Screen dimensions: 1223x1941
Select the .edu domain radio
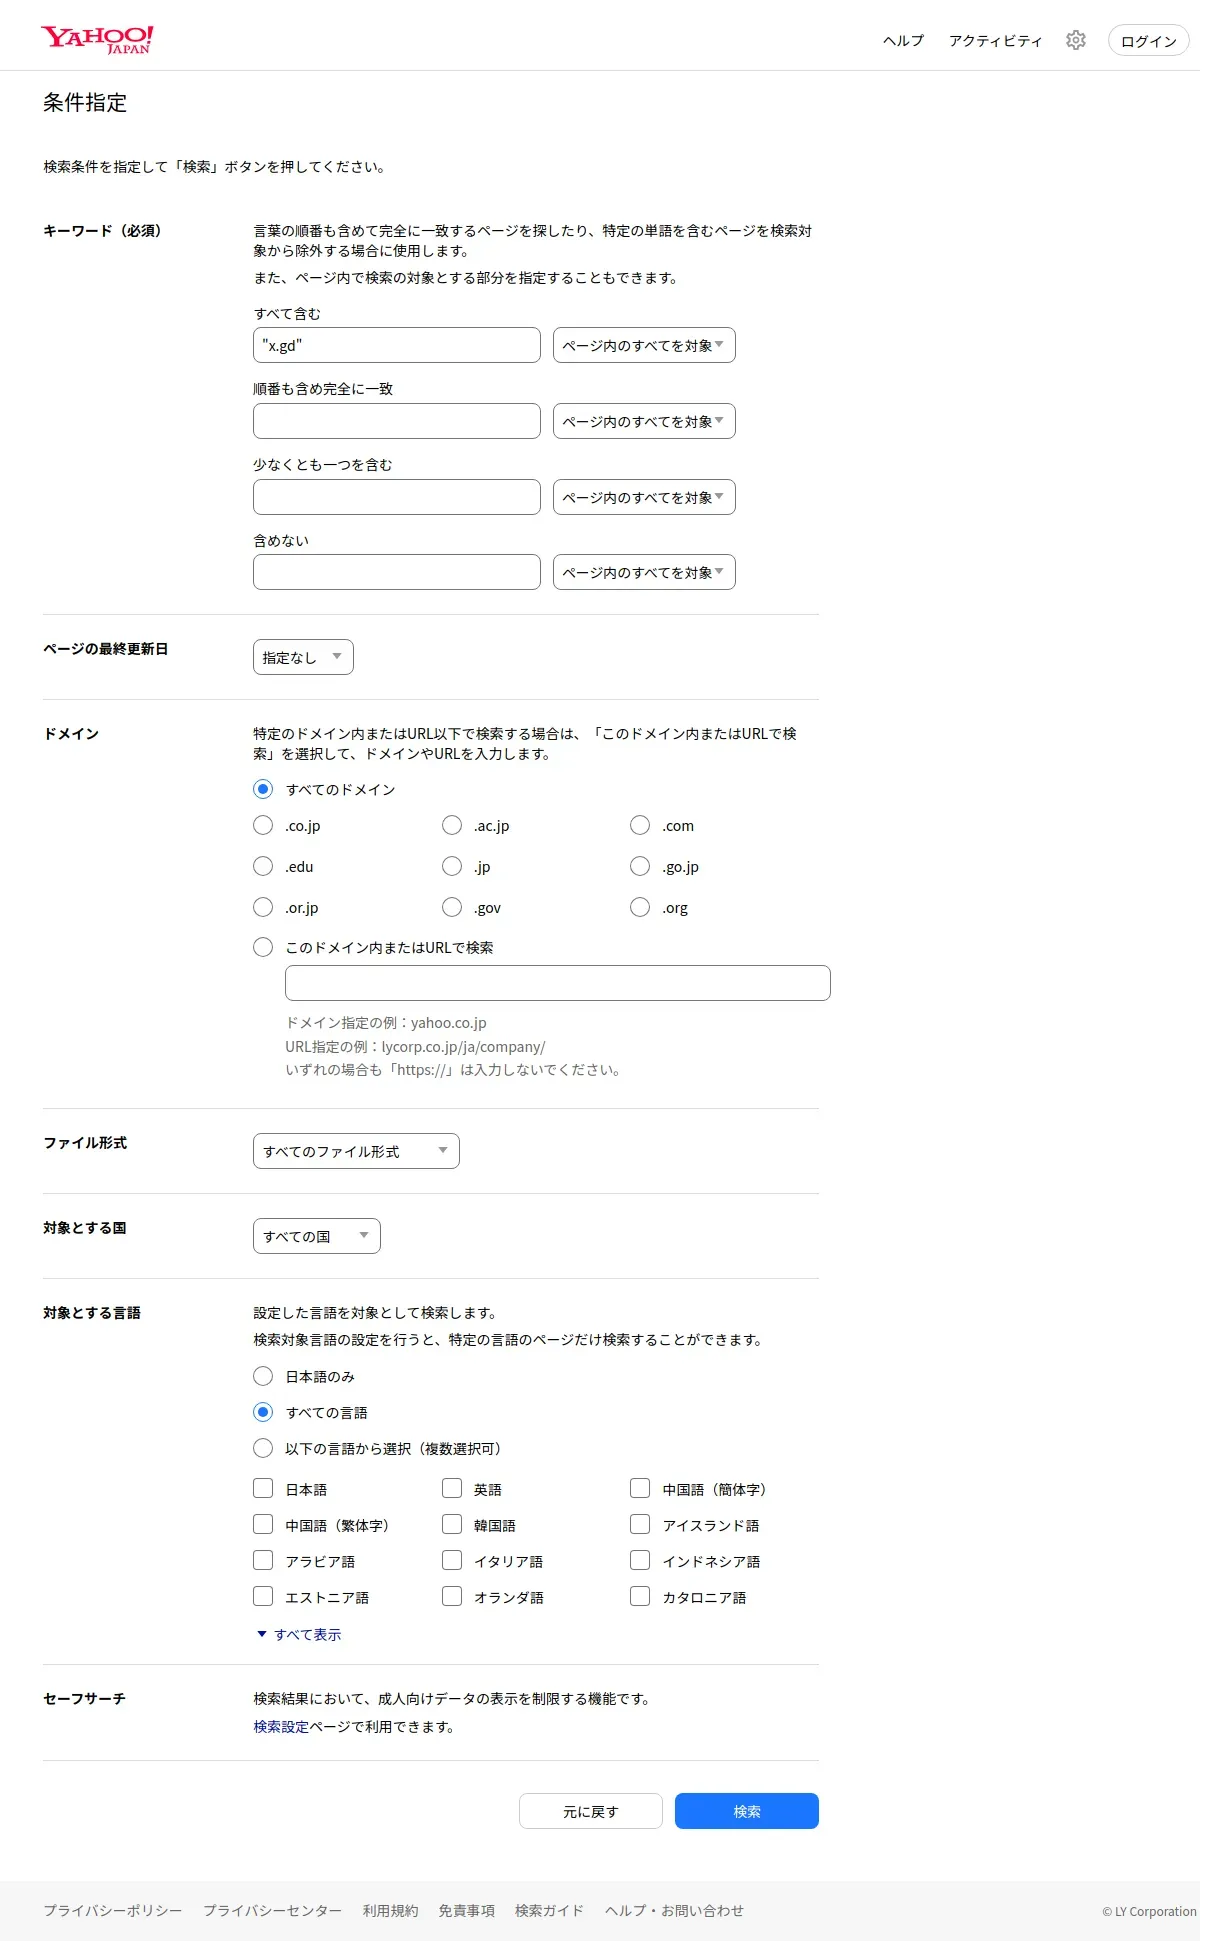(263, 866)
